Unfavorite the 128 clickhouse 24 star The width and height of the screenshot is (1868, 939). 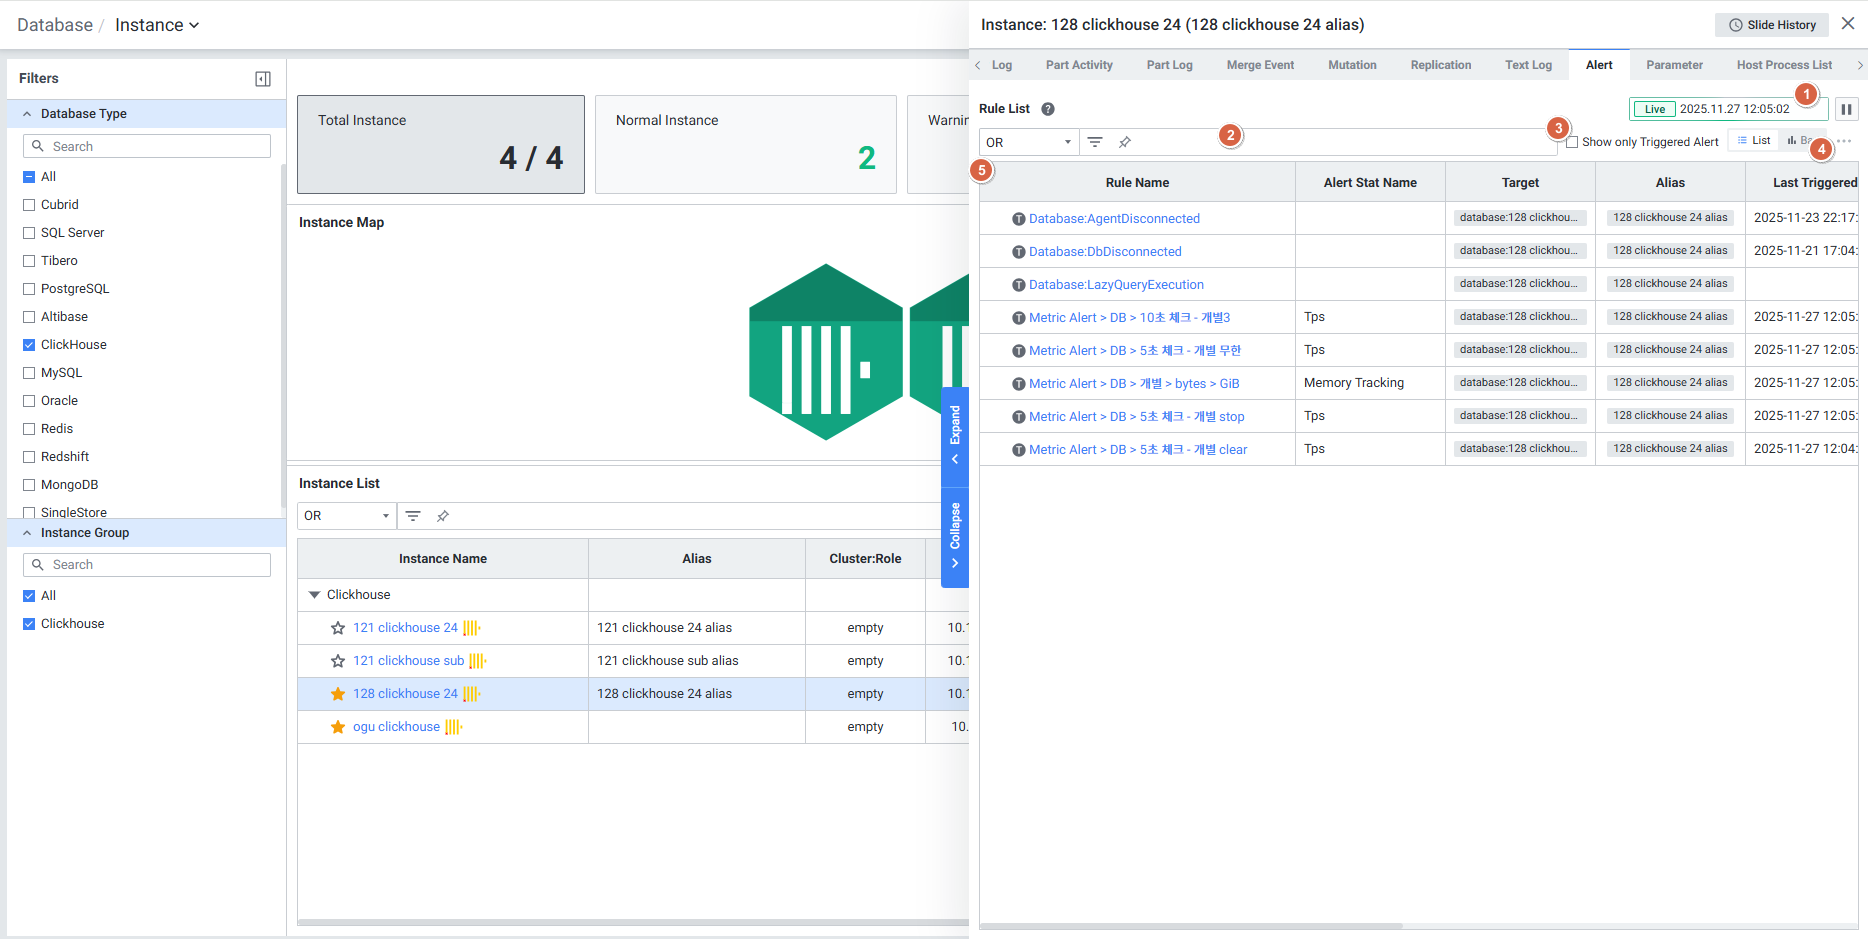(338, 694)
